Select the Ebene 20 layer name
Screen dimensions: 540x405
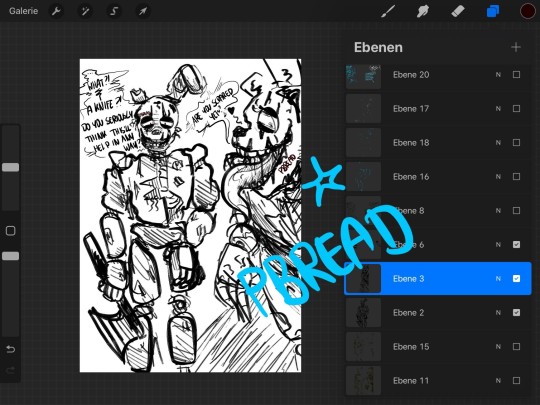click(411, 75)
